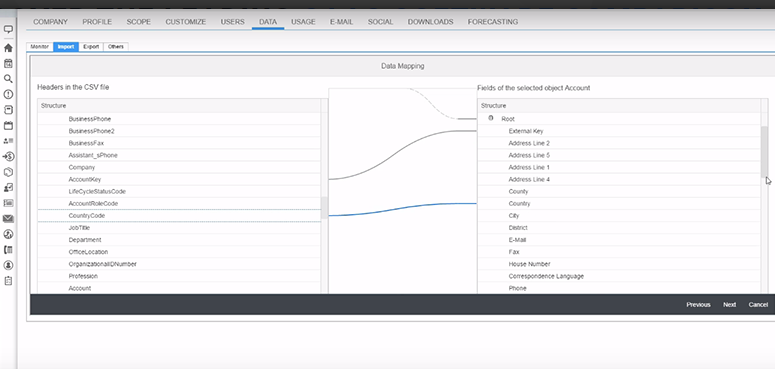
Task: Switch to the SCOPE tab
Action: pos(138,22)
